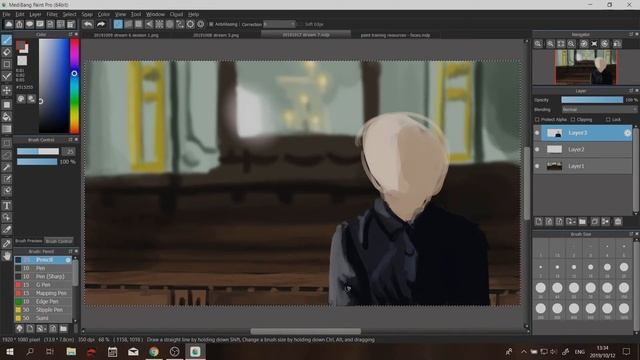Screen dimensions: 640x360
Task: Hide Layer1 visibility dot
Action: point(537,166)
